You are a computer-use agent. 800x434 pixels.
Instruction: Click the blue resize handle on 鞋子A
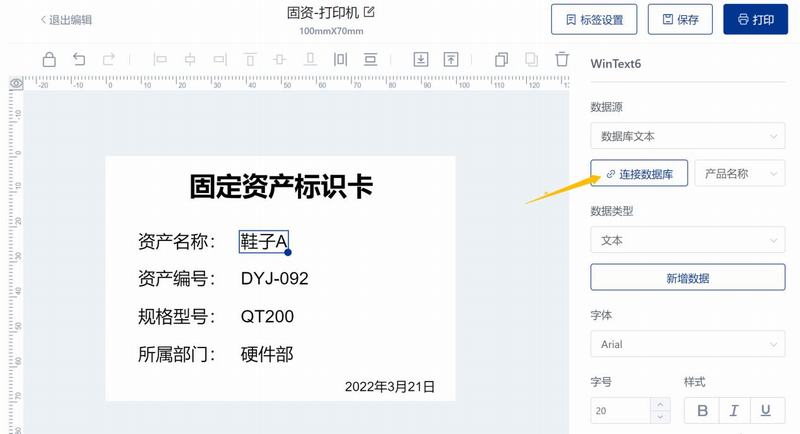point(288,252)
